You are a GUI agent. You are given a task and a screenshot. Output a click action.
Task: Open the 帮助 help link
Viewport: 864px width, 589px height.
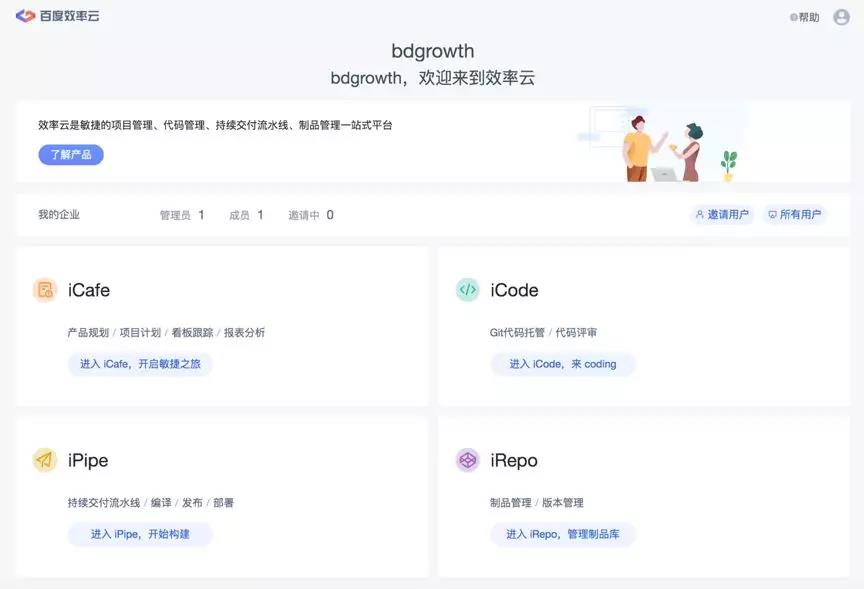pyautogui.click(x=804, y=18)
